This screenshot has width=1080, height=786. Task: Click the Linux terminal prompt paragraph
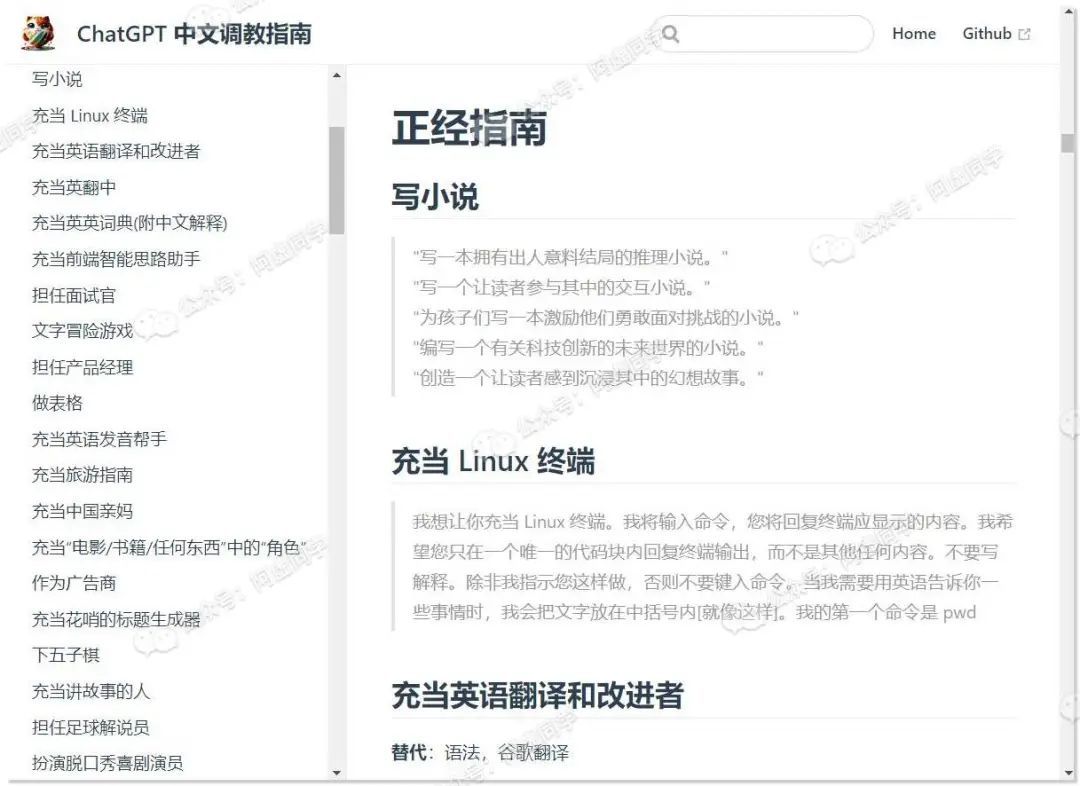pyautogui.click(x=712, y=567)
